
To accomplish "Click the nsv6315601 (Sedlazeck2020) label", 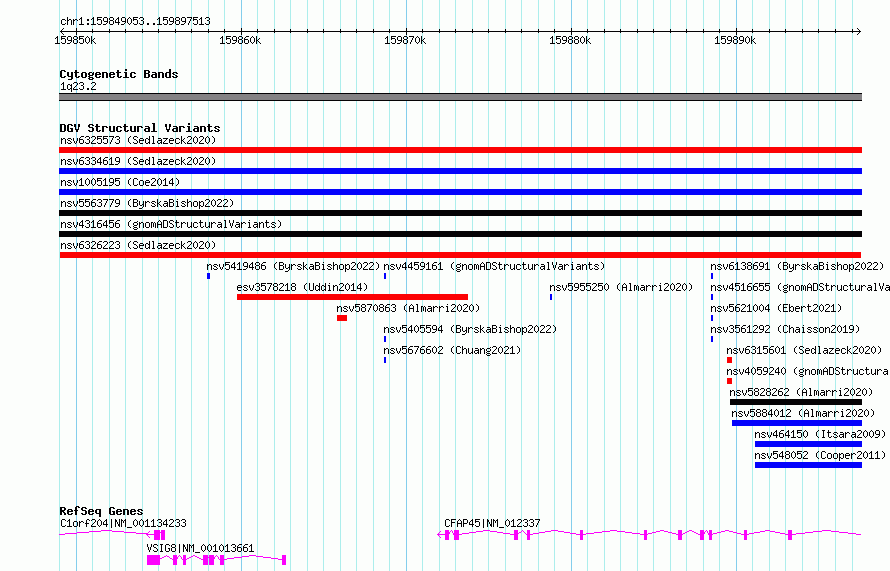I will (x=804, y=350).
